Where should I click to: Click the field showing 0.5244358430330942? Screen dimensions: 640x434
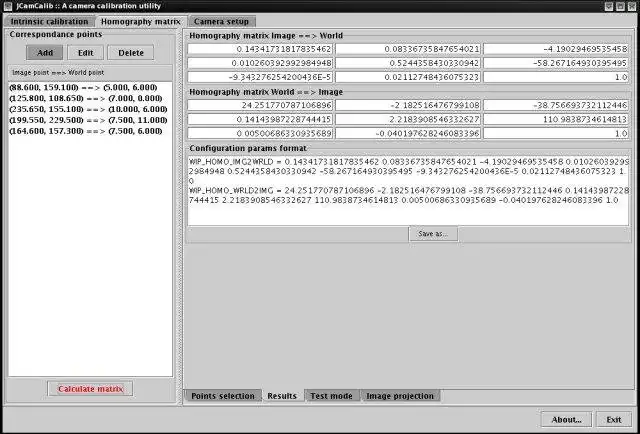coord(408,63)
